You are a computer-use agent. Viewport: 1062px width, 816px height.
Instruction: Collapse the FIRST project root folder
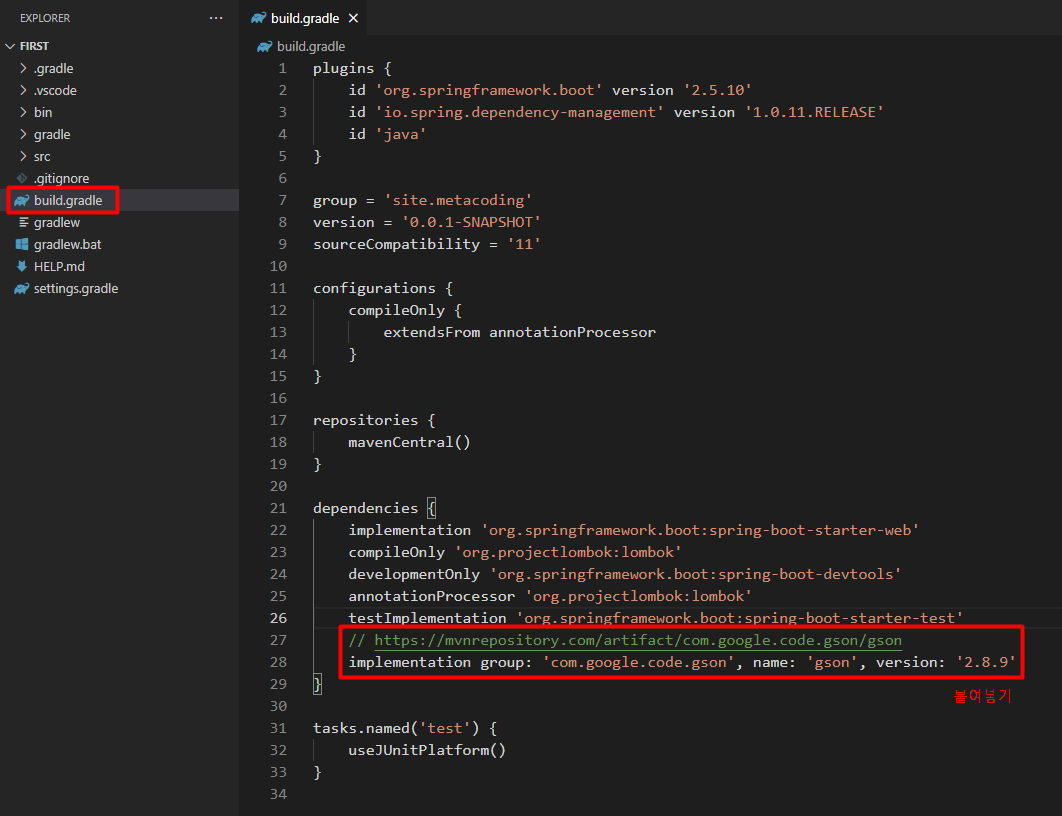tap(10, 46)
